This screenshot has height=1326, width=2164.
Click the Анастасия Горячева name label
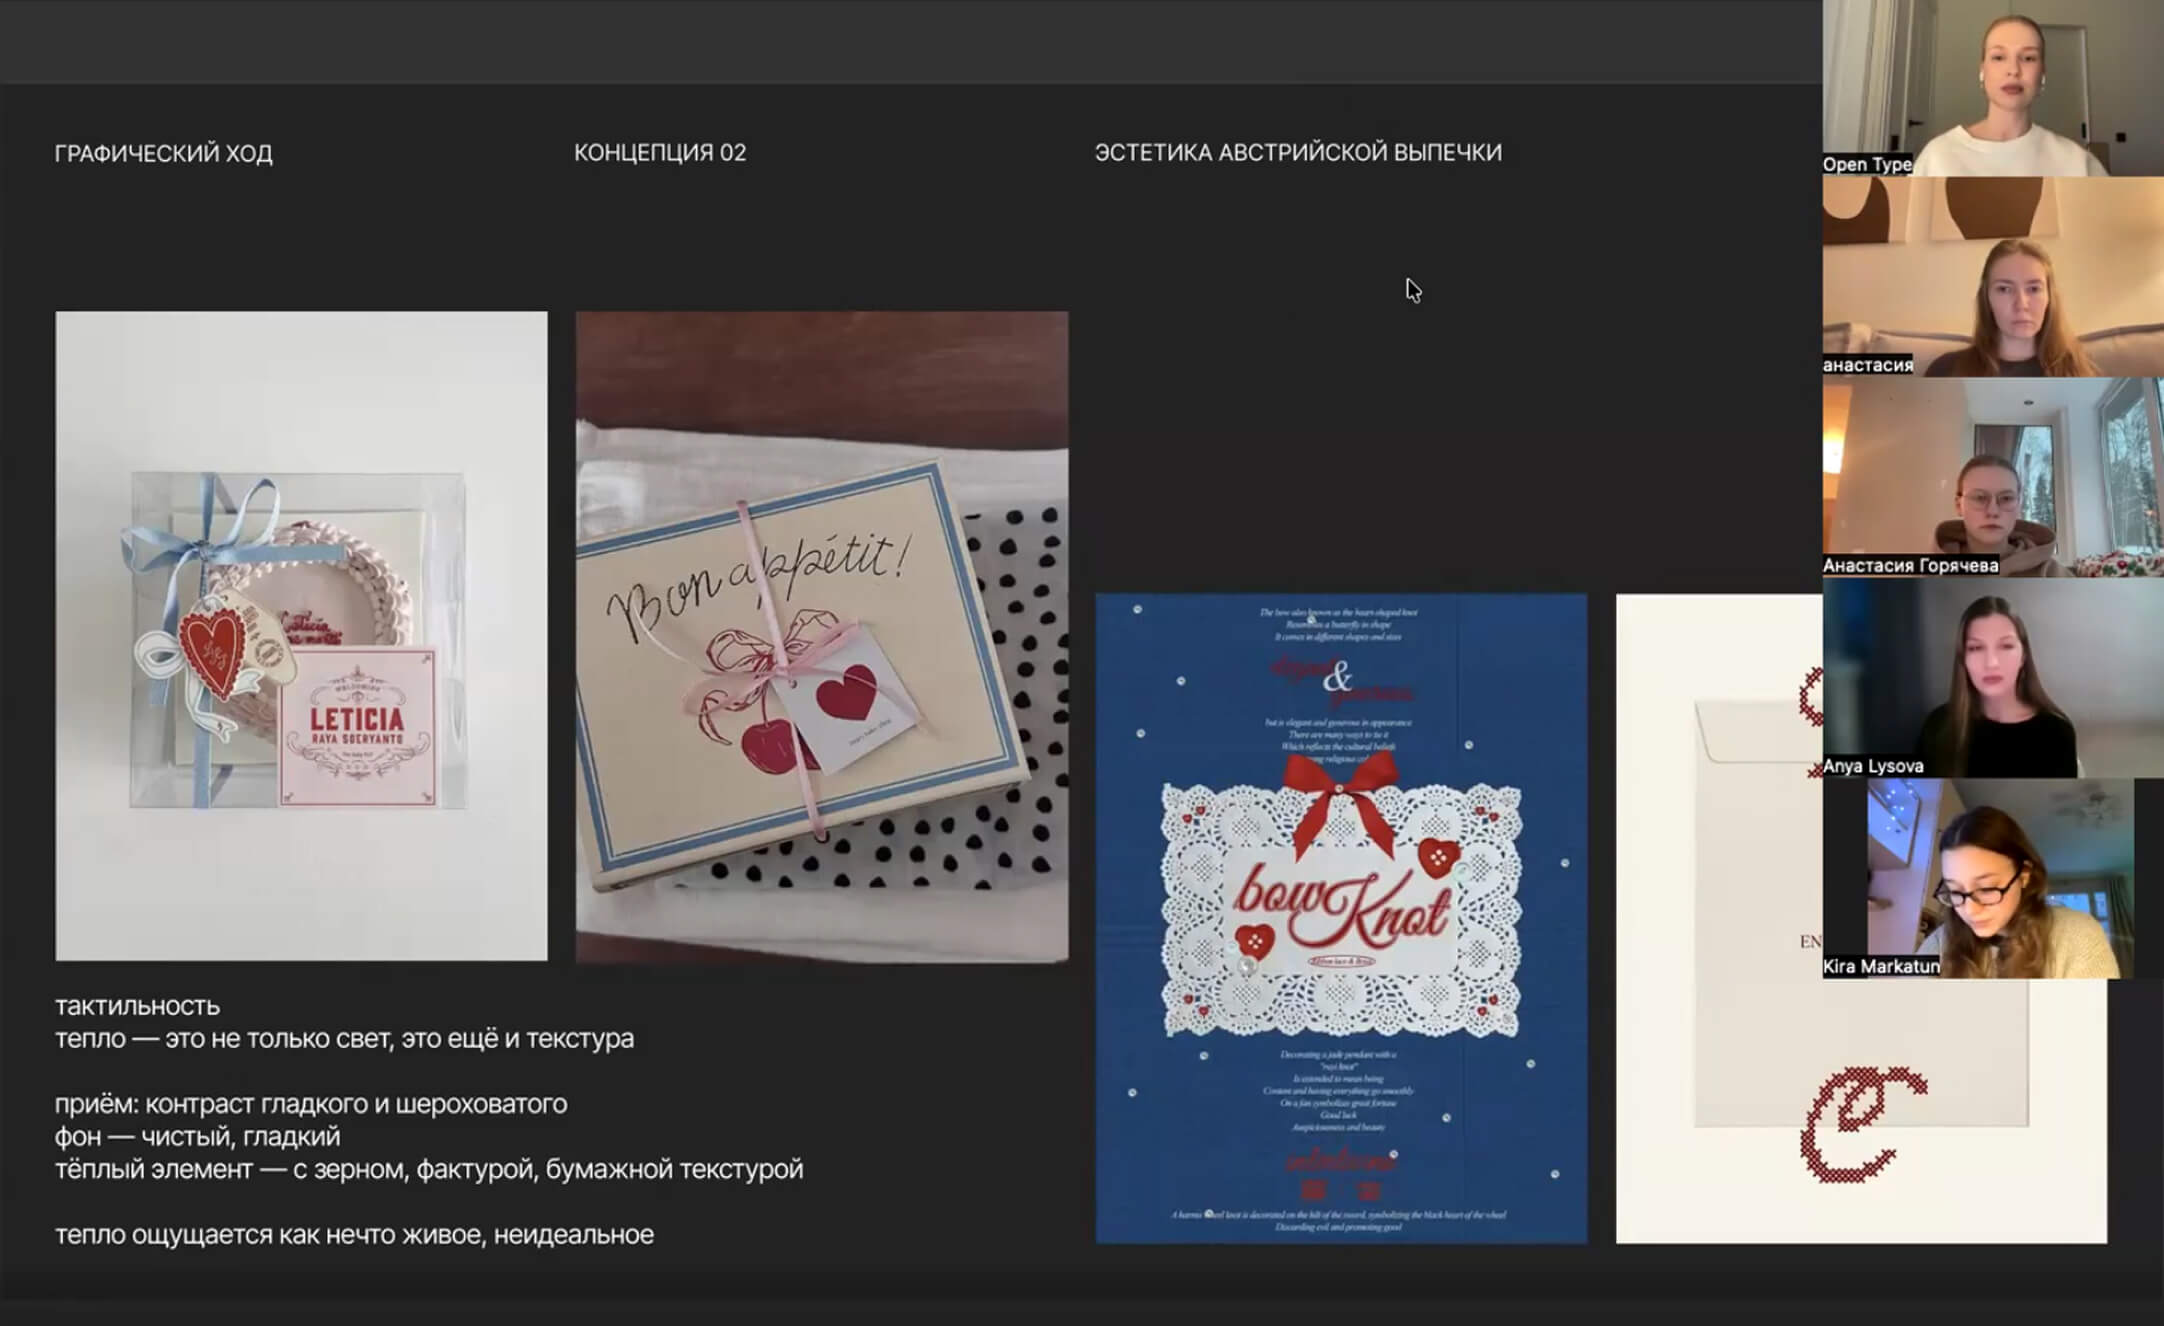point(1909,565)
